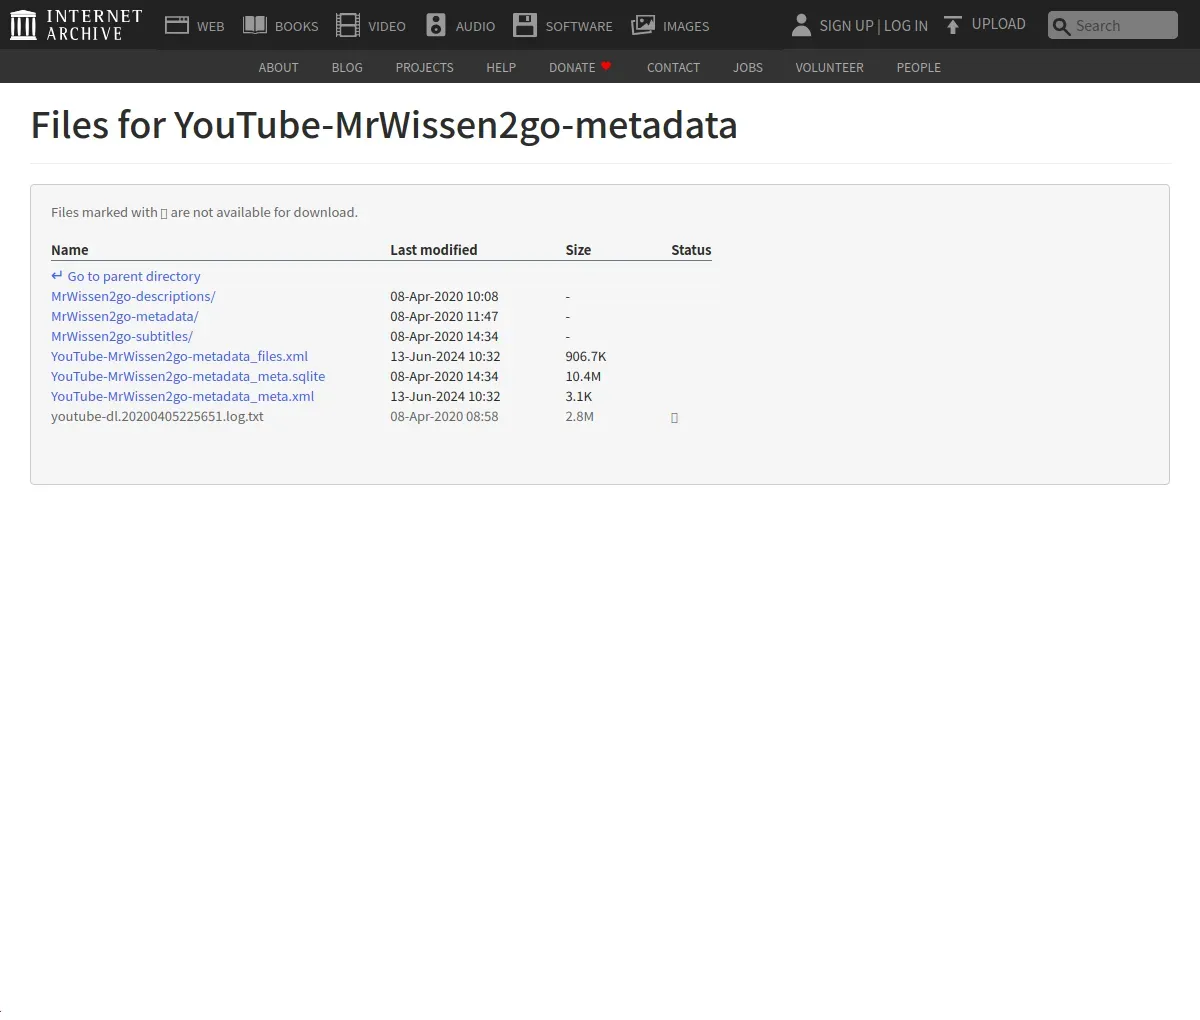Click the files not available for download note

204,212
